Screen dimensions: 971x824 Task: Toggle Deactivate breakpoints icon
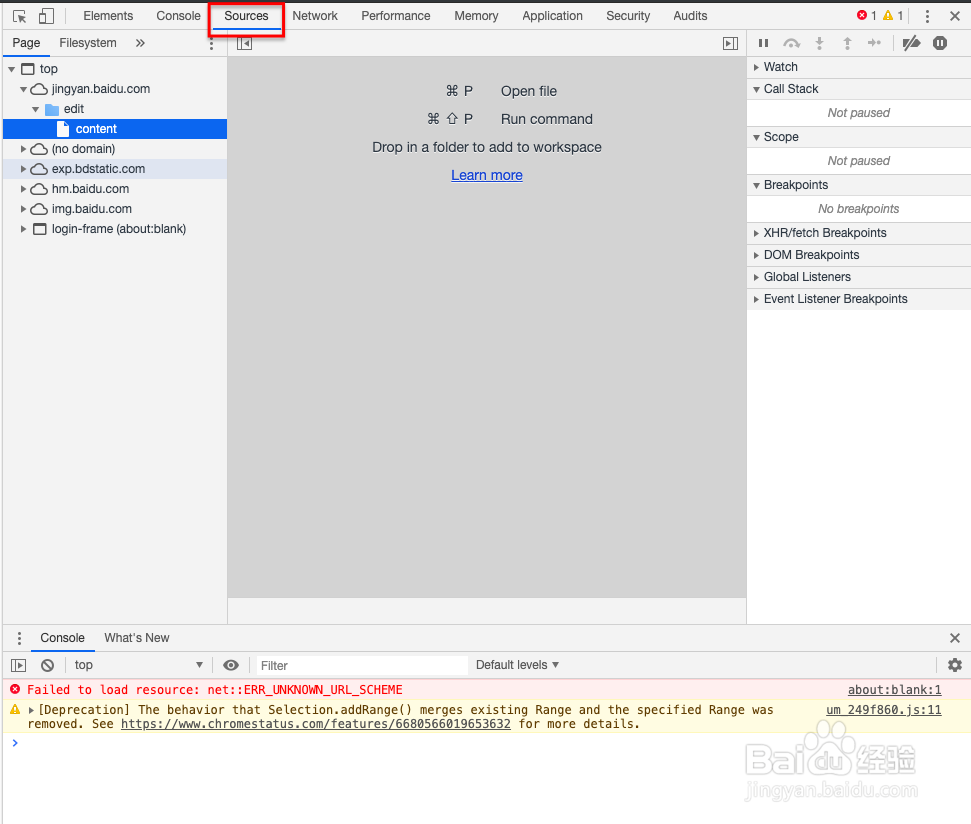912,43
